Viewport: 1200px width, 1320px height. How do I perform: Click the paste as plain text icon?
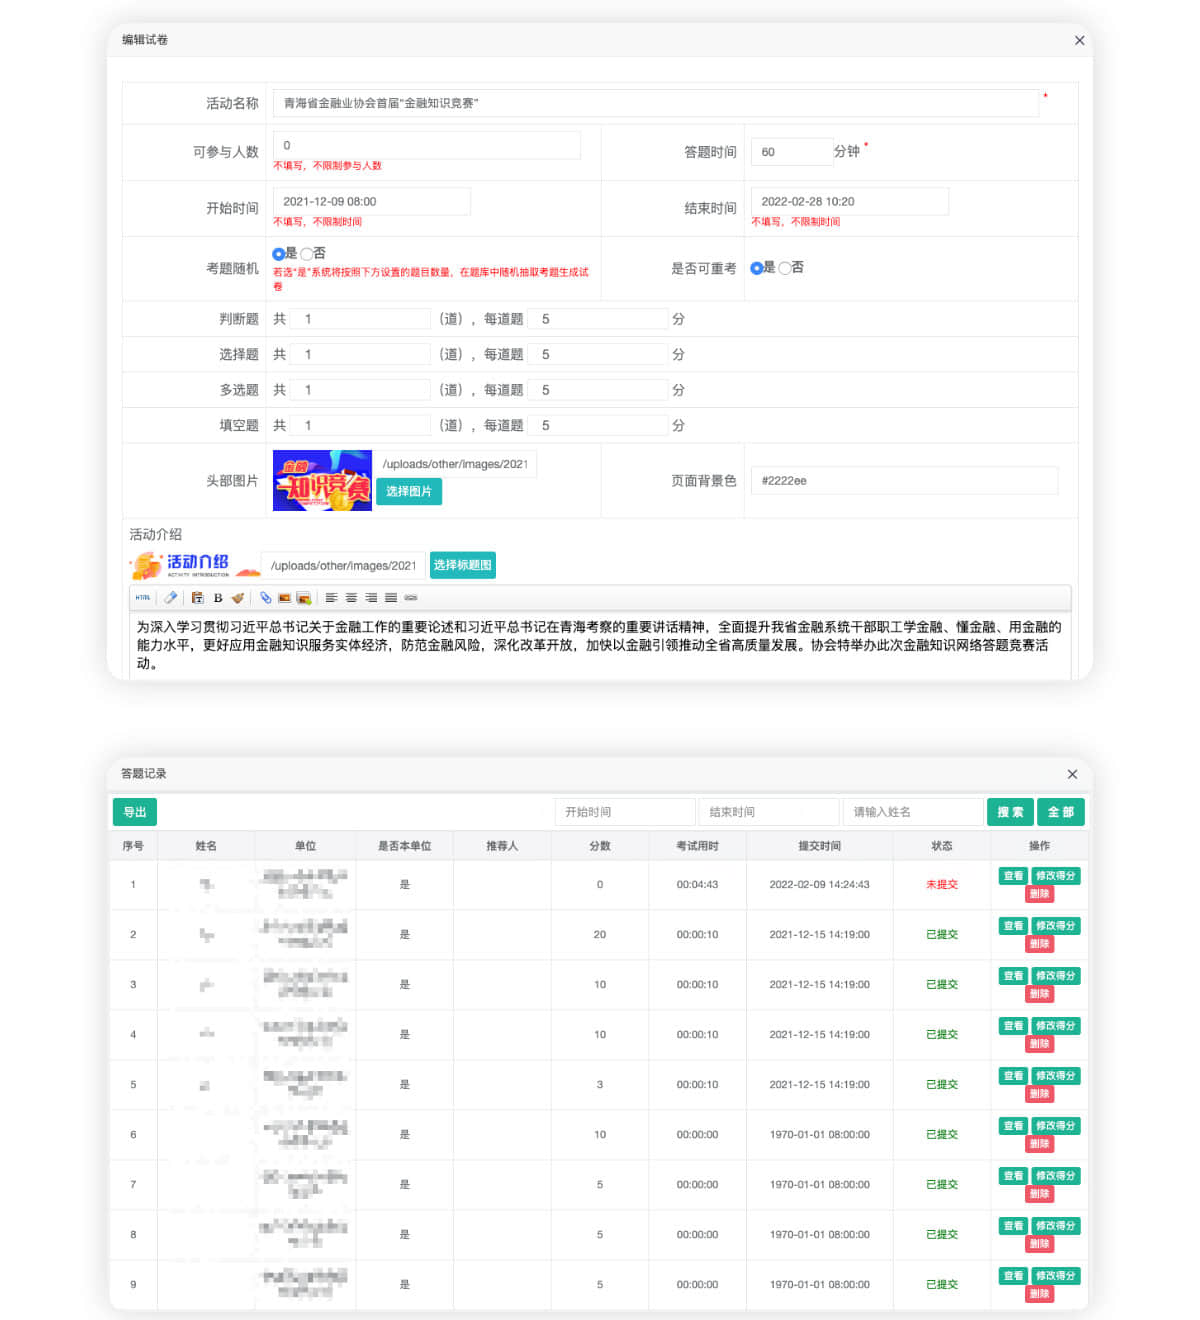point(197,598)
